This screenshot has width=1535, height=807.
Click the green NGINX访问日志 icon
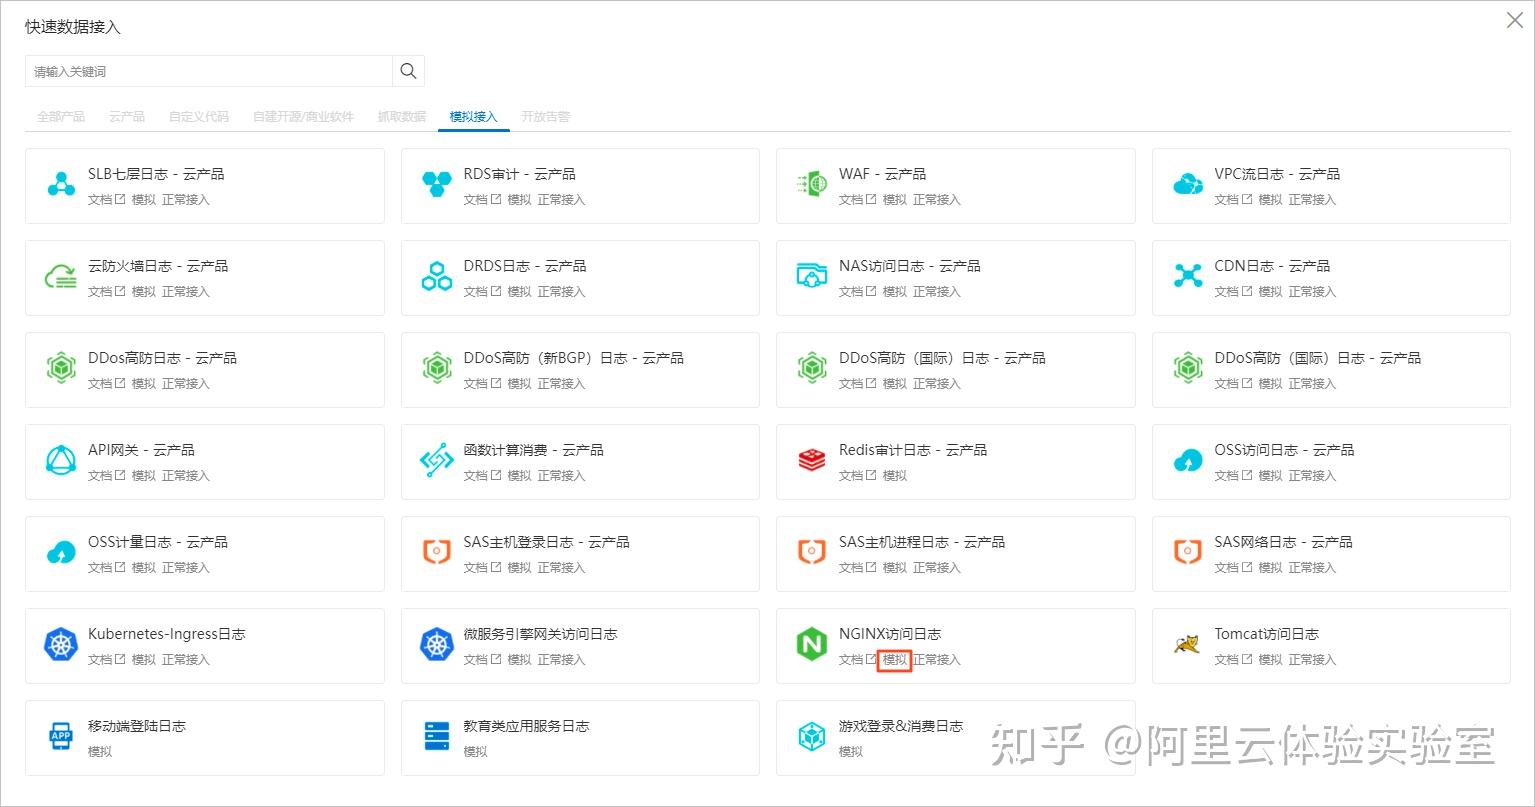(x=812, y=645)
